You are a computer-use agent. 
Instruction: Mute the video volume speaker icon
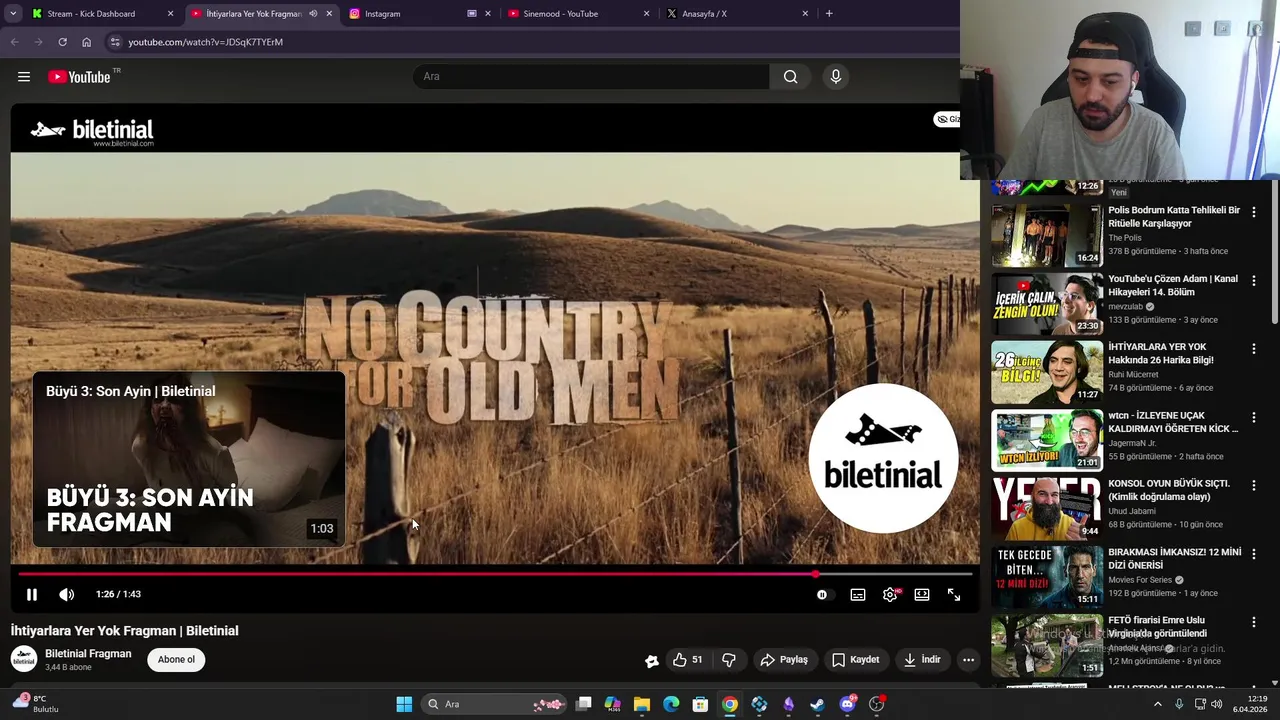pyautogui.click(x=67, y=594)
